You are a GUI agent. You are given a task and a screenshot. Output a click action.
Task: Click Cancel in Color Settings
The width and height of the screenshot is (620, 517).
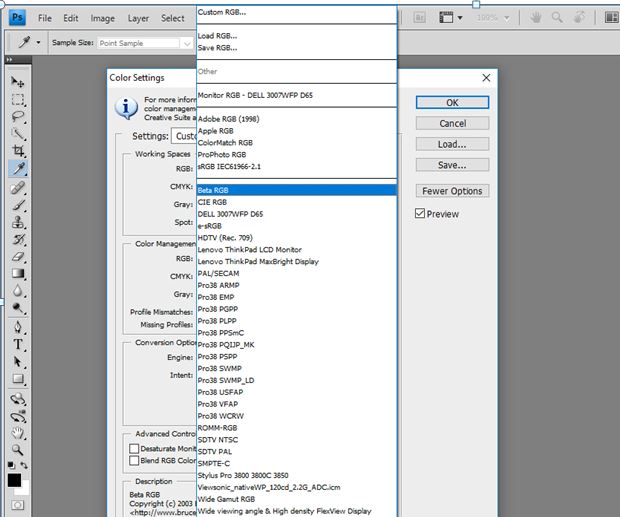[x=452, y=123]
